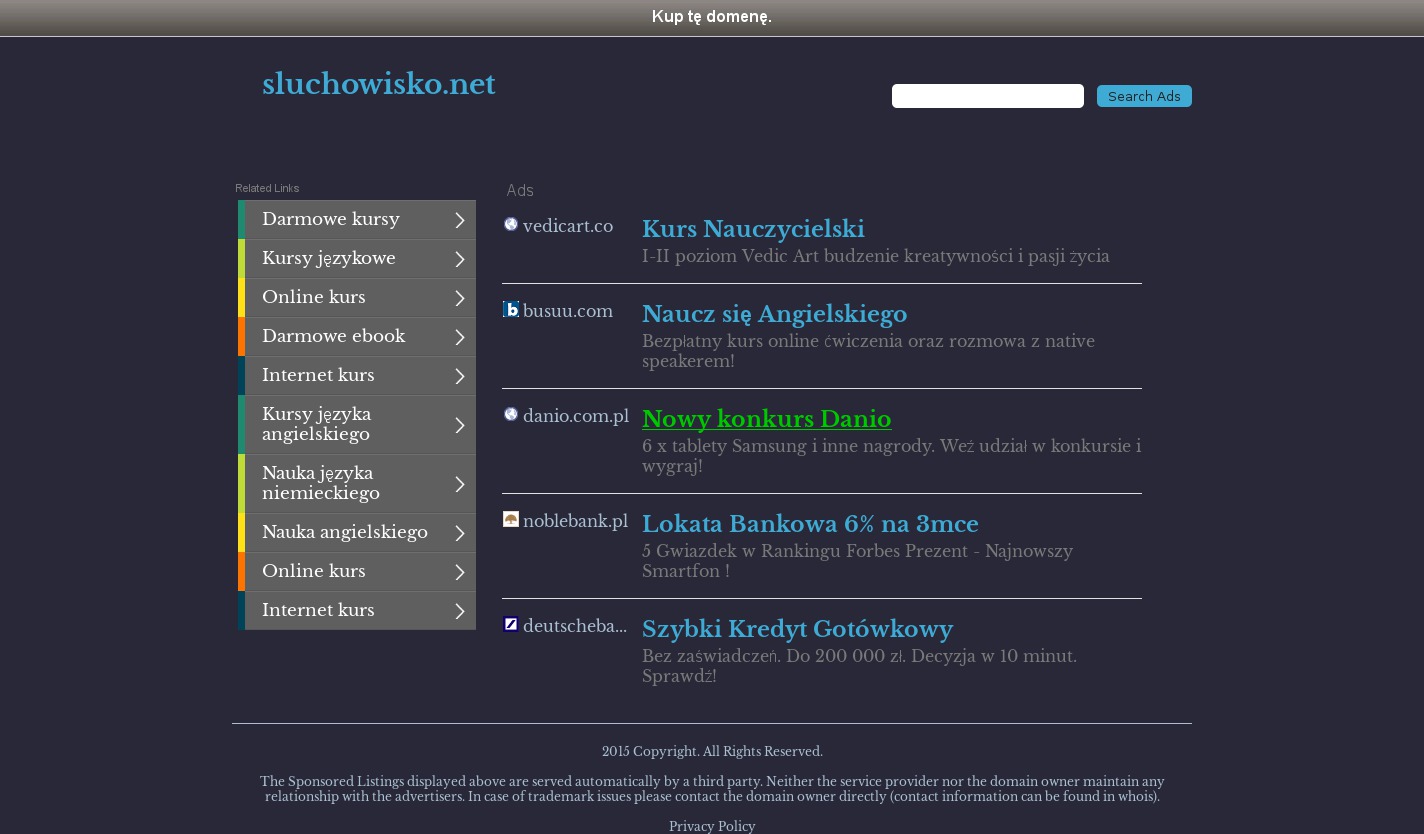
Task: Open the Kurs Nauczycielski ad
Action: (753, 230)
